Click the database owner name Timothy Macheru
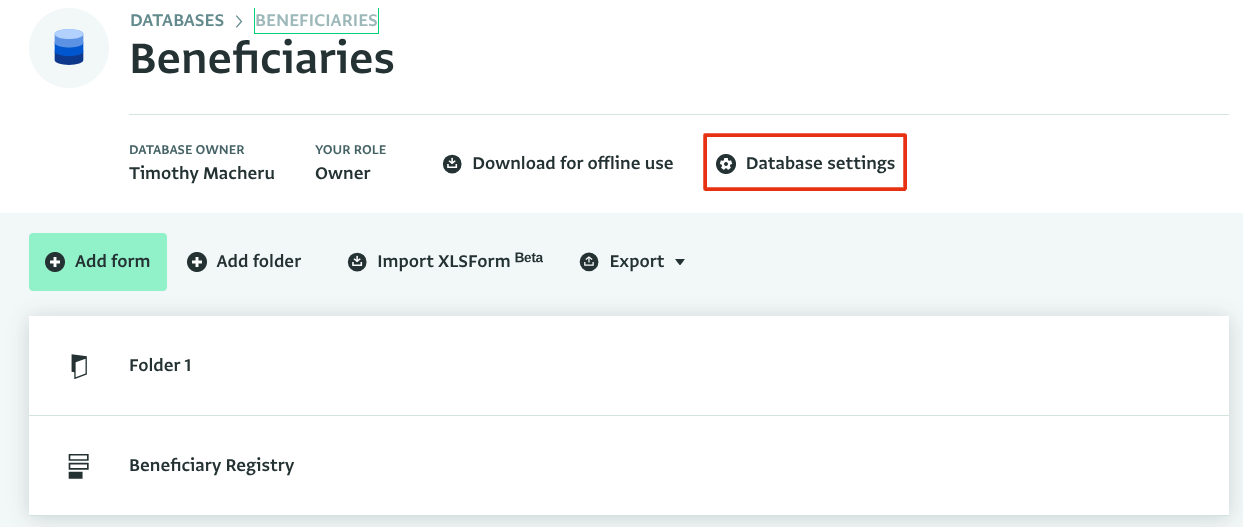The width and height of the screenshot is (1243, 527). point(201,173)
